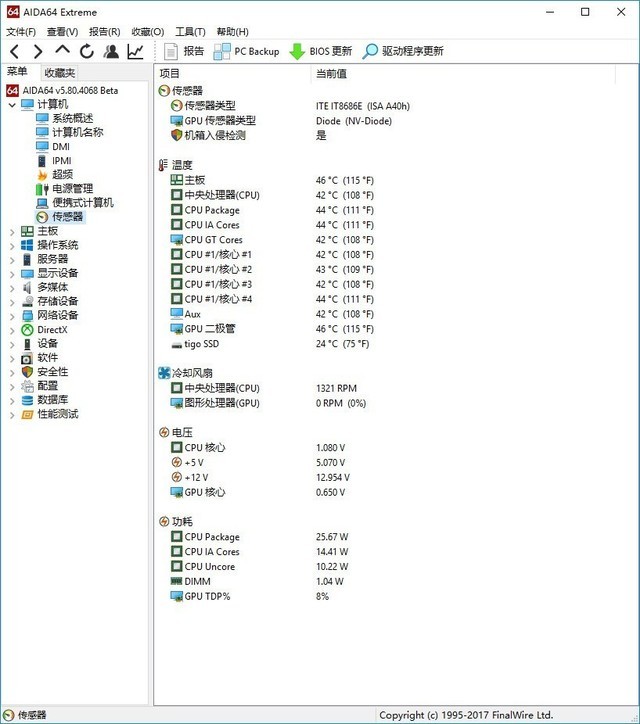Select the 传感器类型 row

(290, 106)
